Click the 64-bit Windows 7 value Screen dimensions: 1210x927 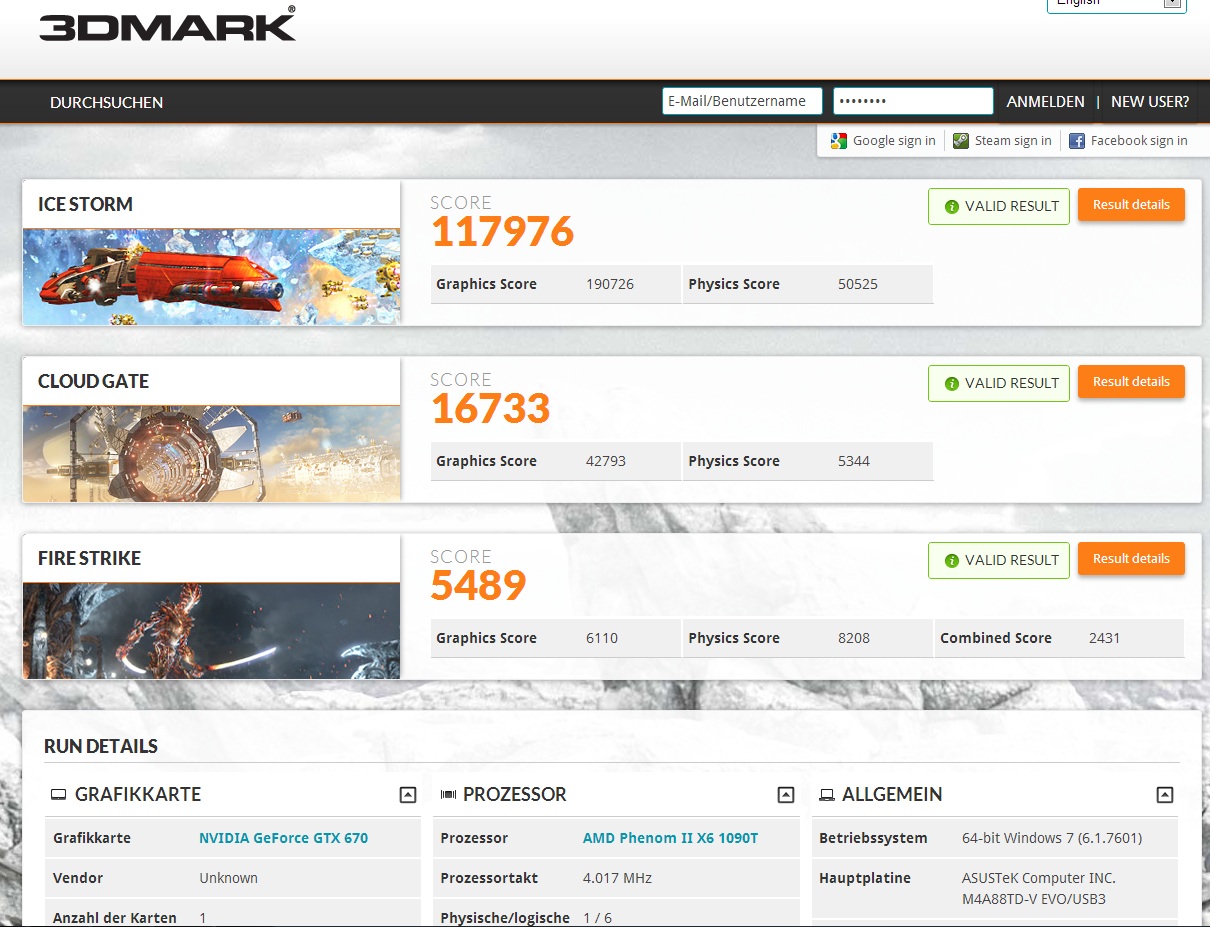coord(1052,838)
